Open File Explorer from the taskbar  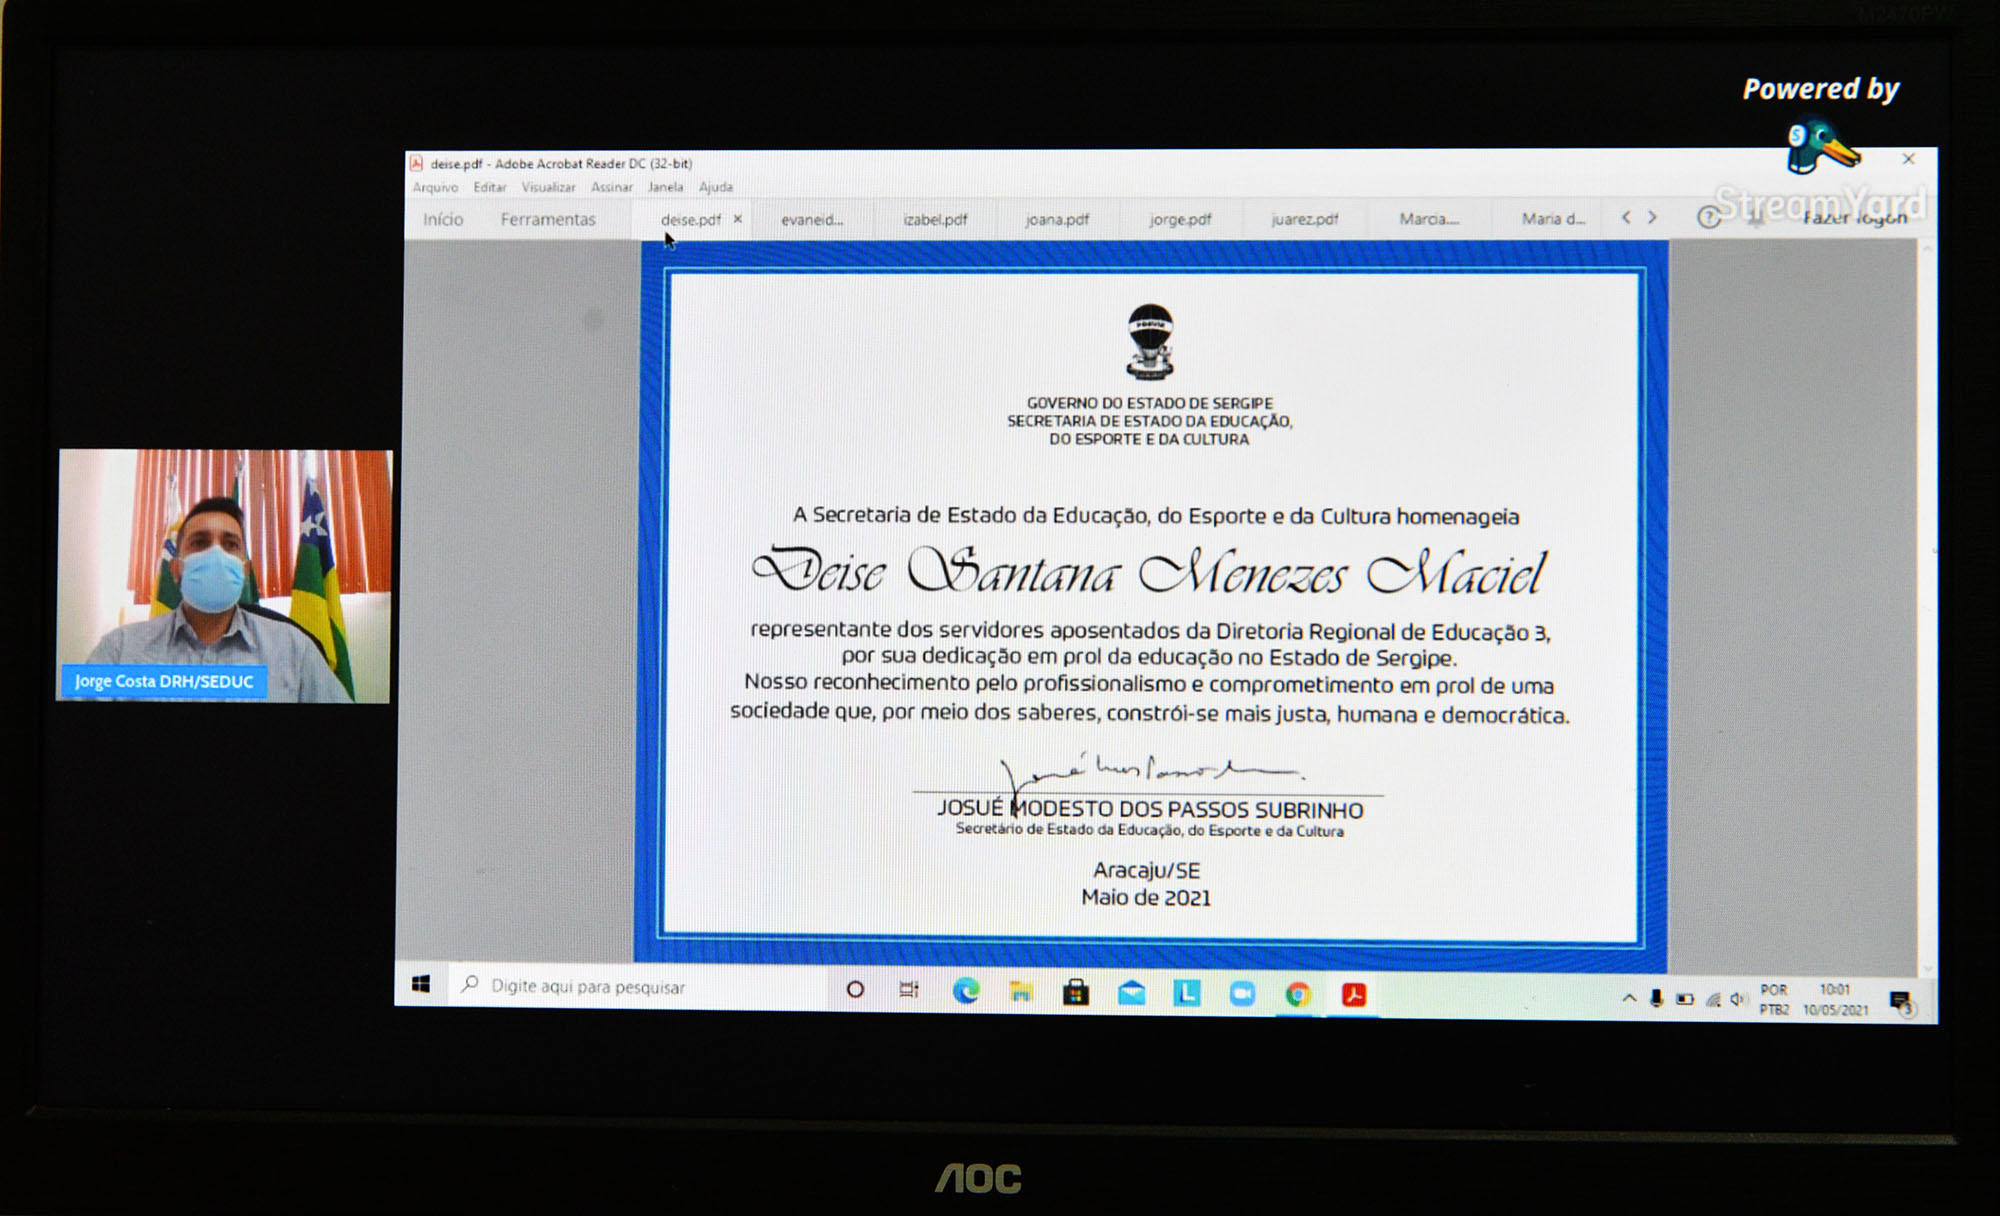pyautogui.click(x=1021, y=992)
